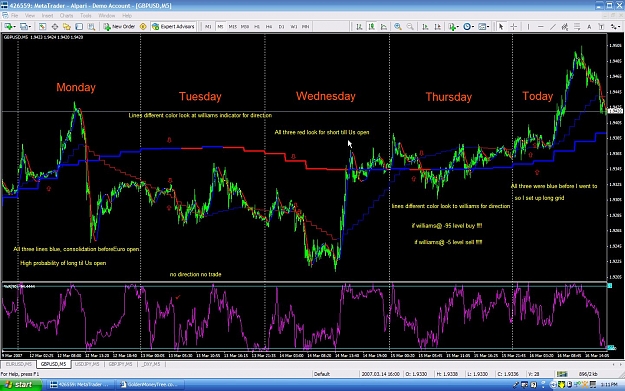Click the 'Monday' label on the chart
The height and width of the screenshot is (391, 625).
click(x=76, y=87)
